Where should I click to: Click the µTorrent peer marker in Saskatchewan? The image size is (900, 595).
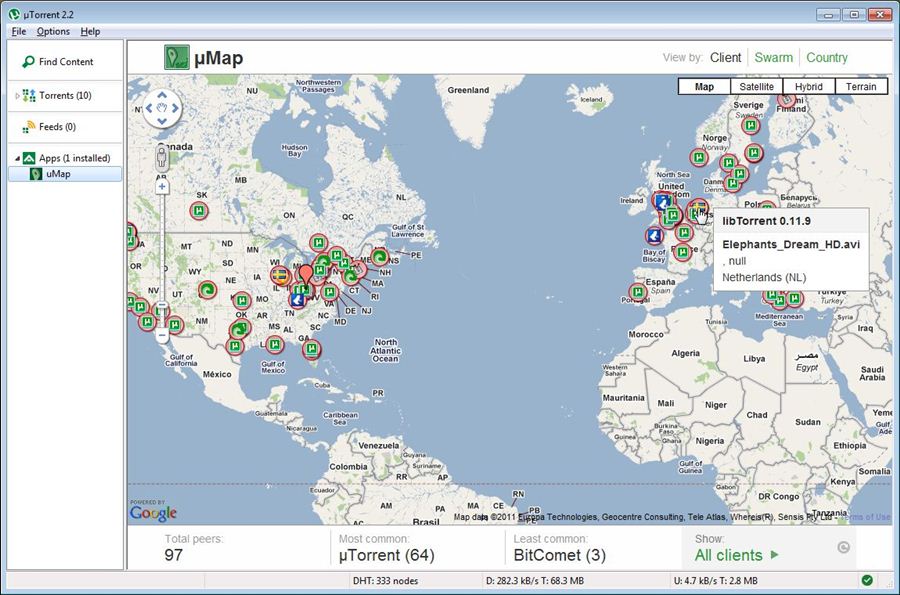199,211
